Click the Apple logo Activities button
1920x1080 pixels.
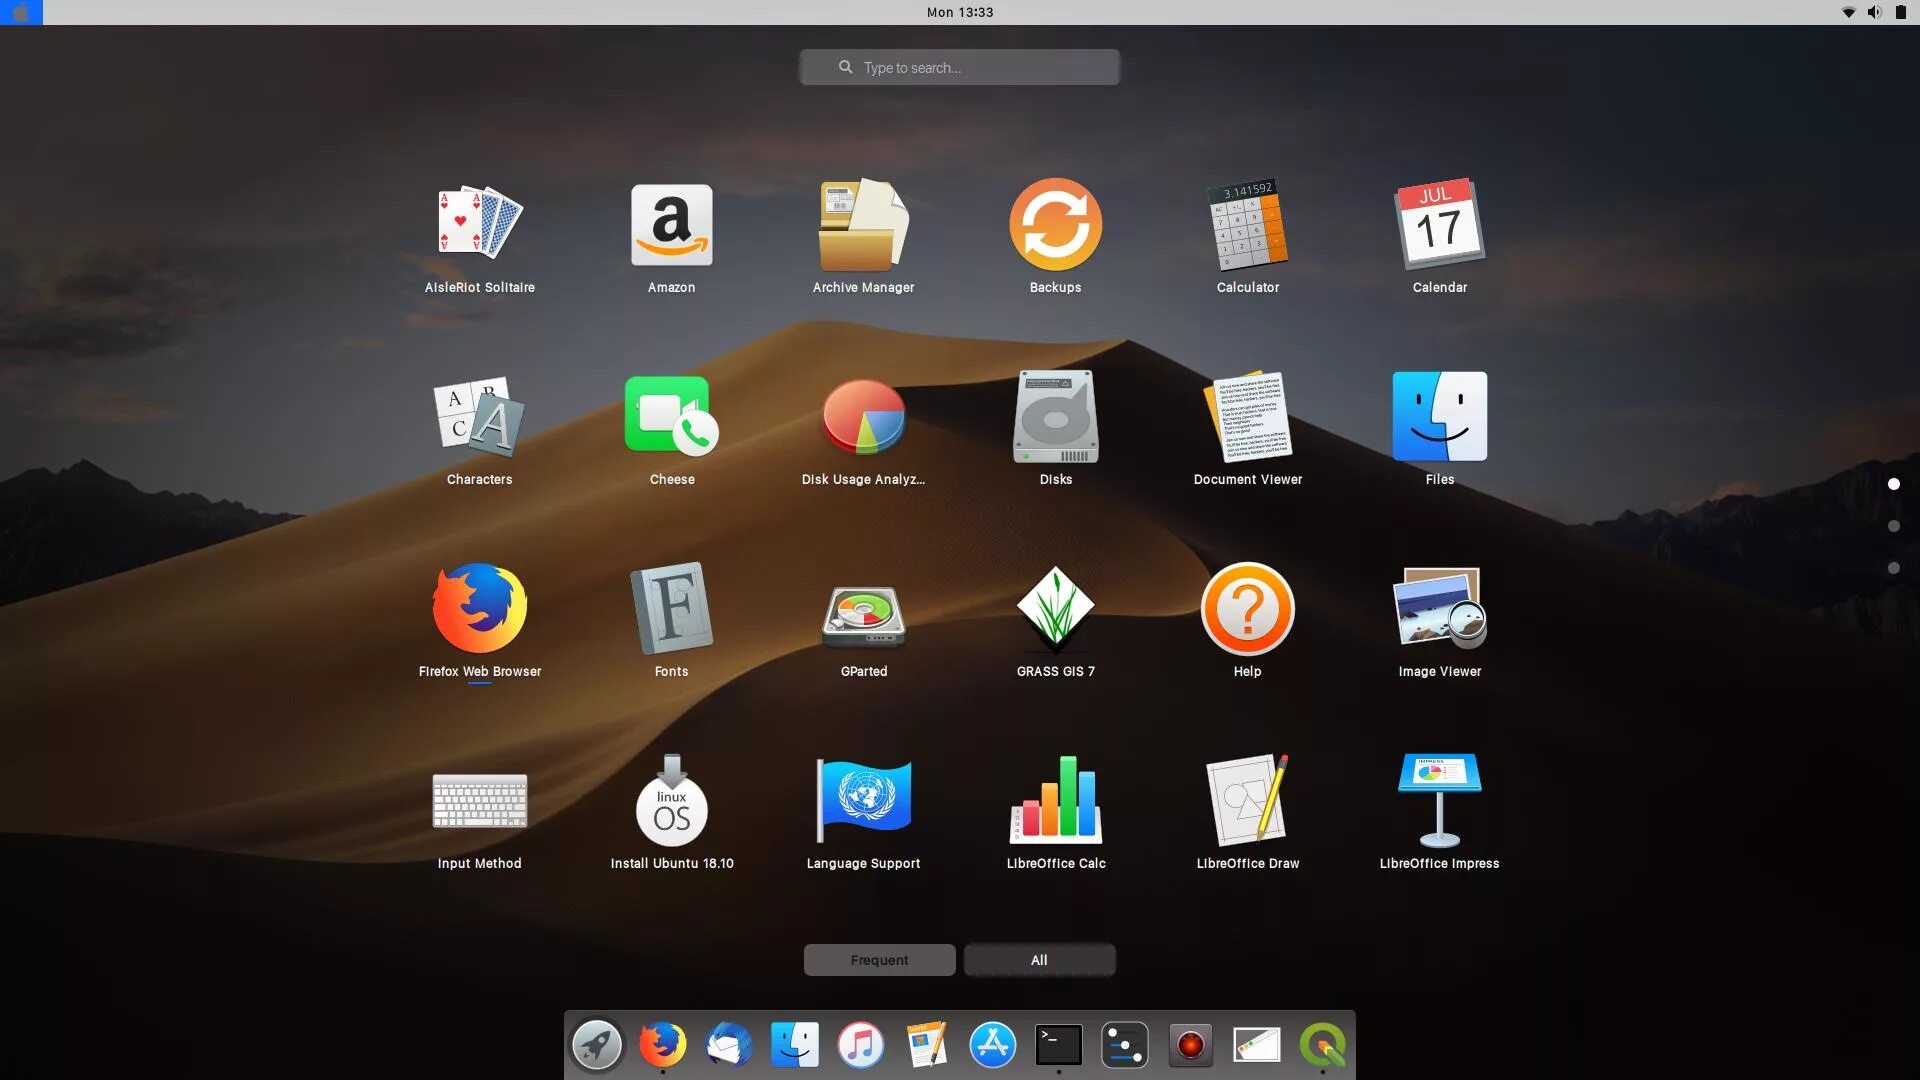click(x=21, y=12)
